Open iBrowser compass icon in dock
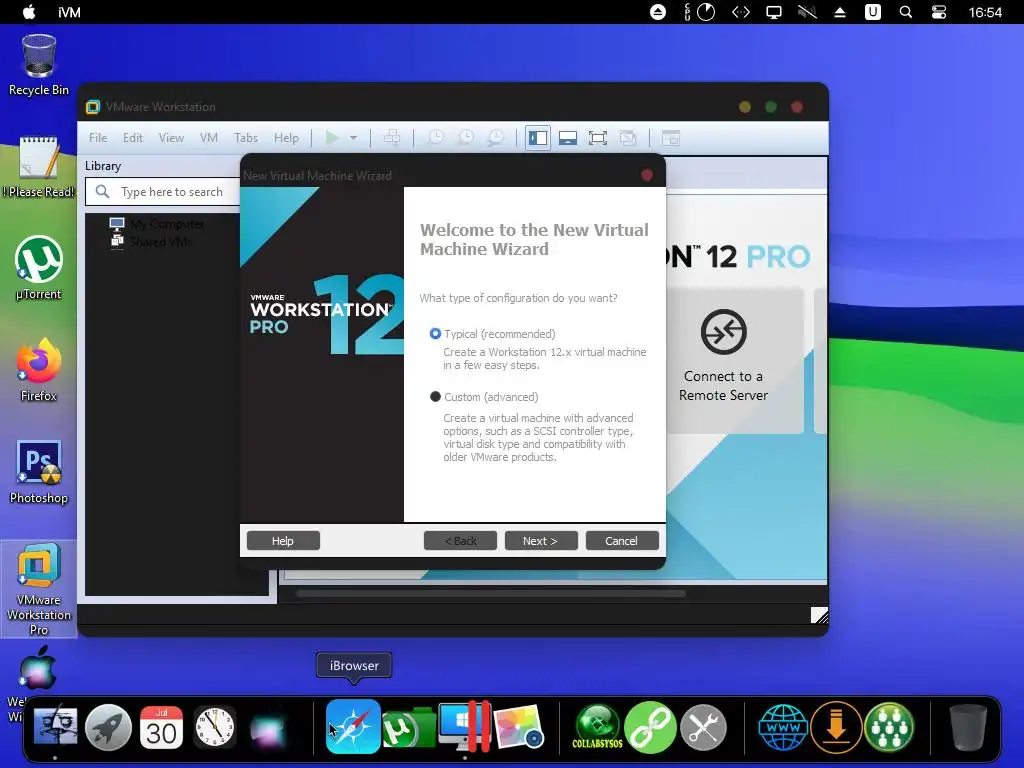The height and width of the screenshot is (768, 1024). (x=353, y=726)
